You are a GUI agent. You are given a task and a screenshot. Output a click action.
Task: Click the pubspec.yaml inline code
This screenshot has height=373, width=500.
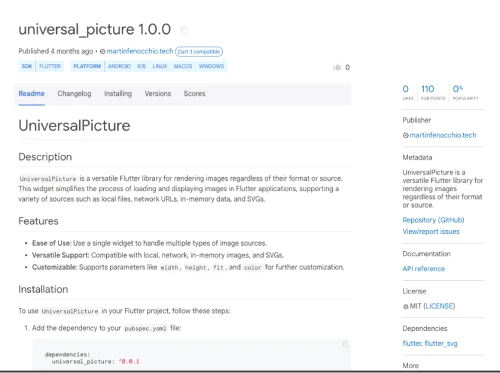(x=145, y=328)
